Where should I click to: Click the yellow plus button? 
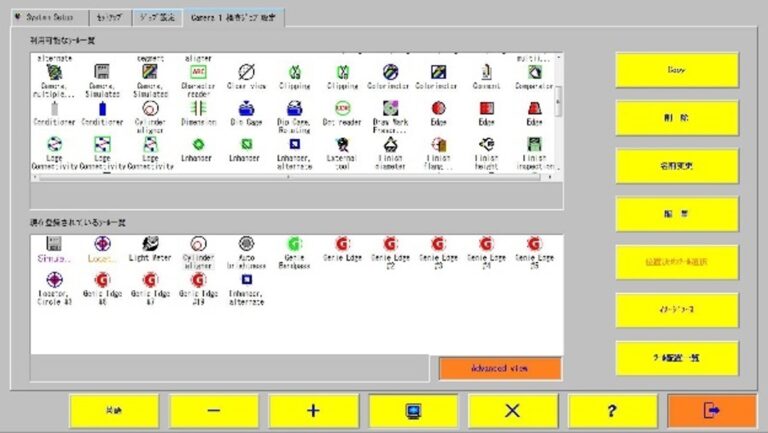pos(313,410)
